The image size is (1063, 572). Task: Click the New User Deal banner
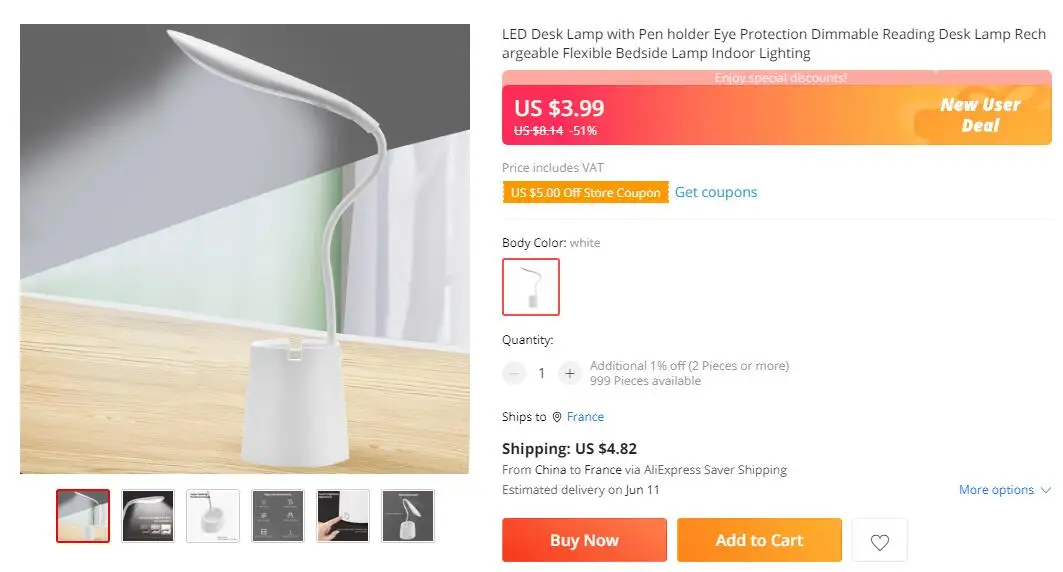[979, 115]
